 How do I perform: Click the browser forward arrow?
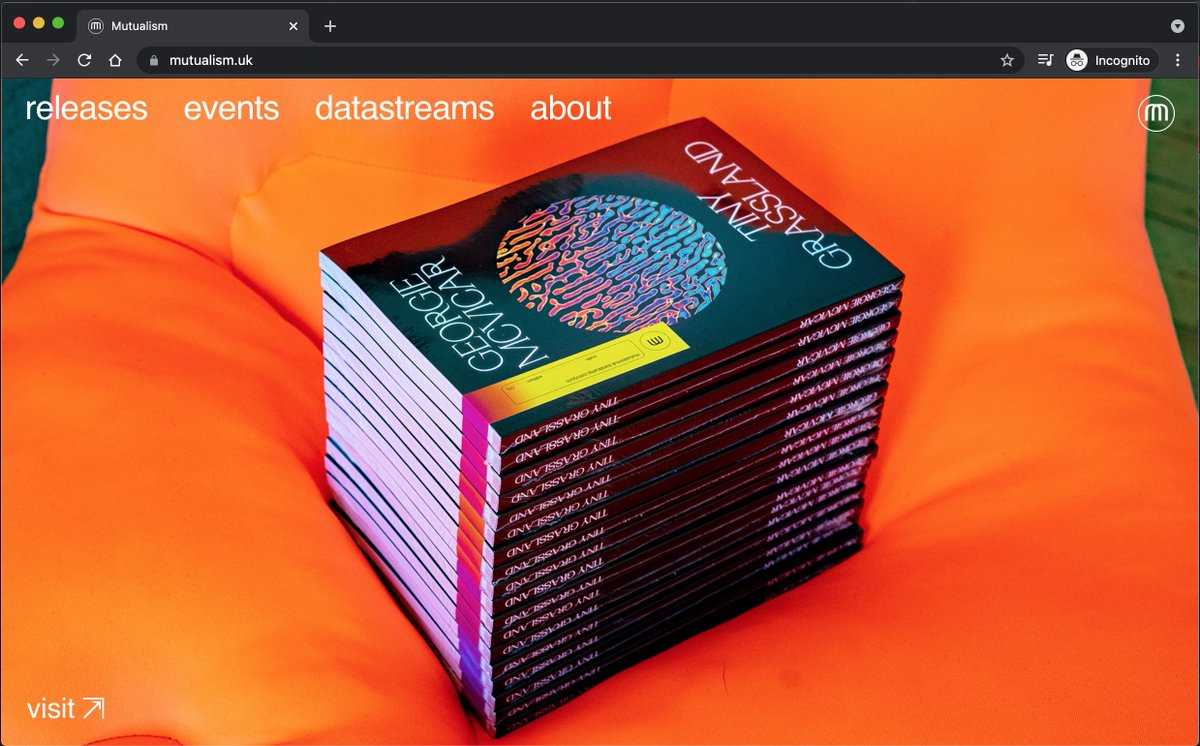[53, 60]
